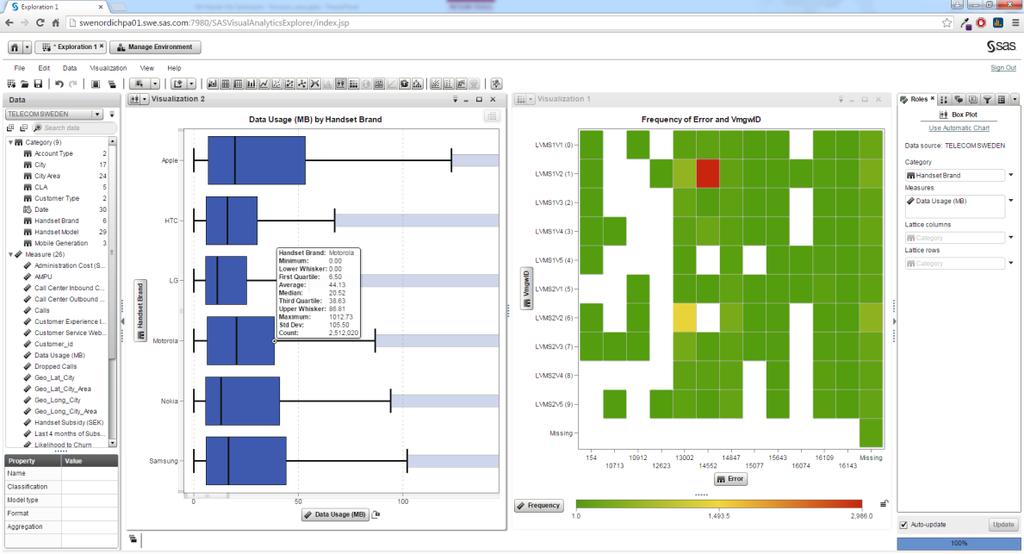Open the File menu
Viewport: 1024px width, 554px height.
[20, 68]
